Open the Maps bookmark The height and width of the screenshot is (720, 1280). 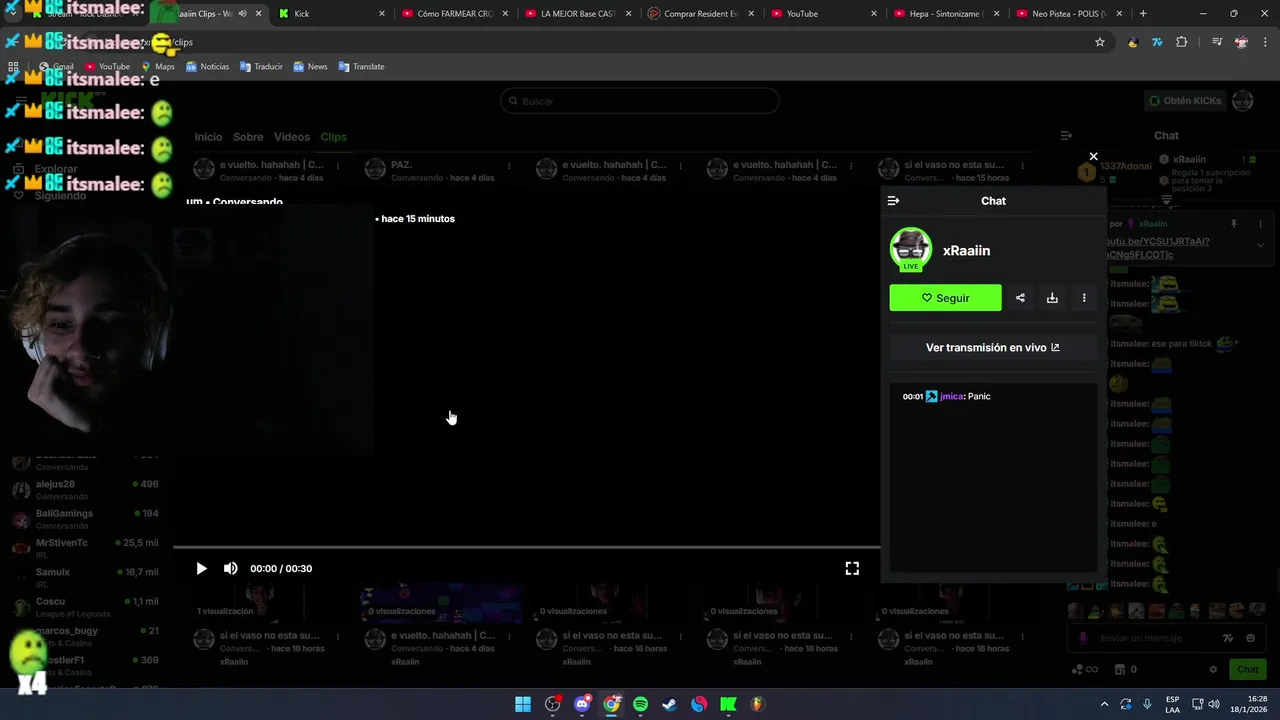[158, 67]
